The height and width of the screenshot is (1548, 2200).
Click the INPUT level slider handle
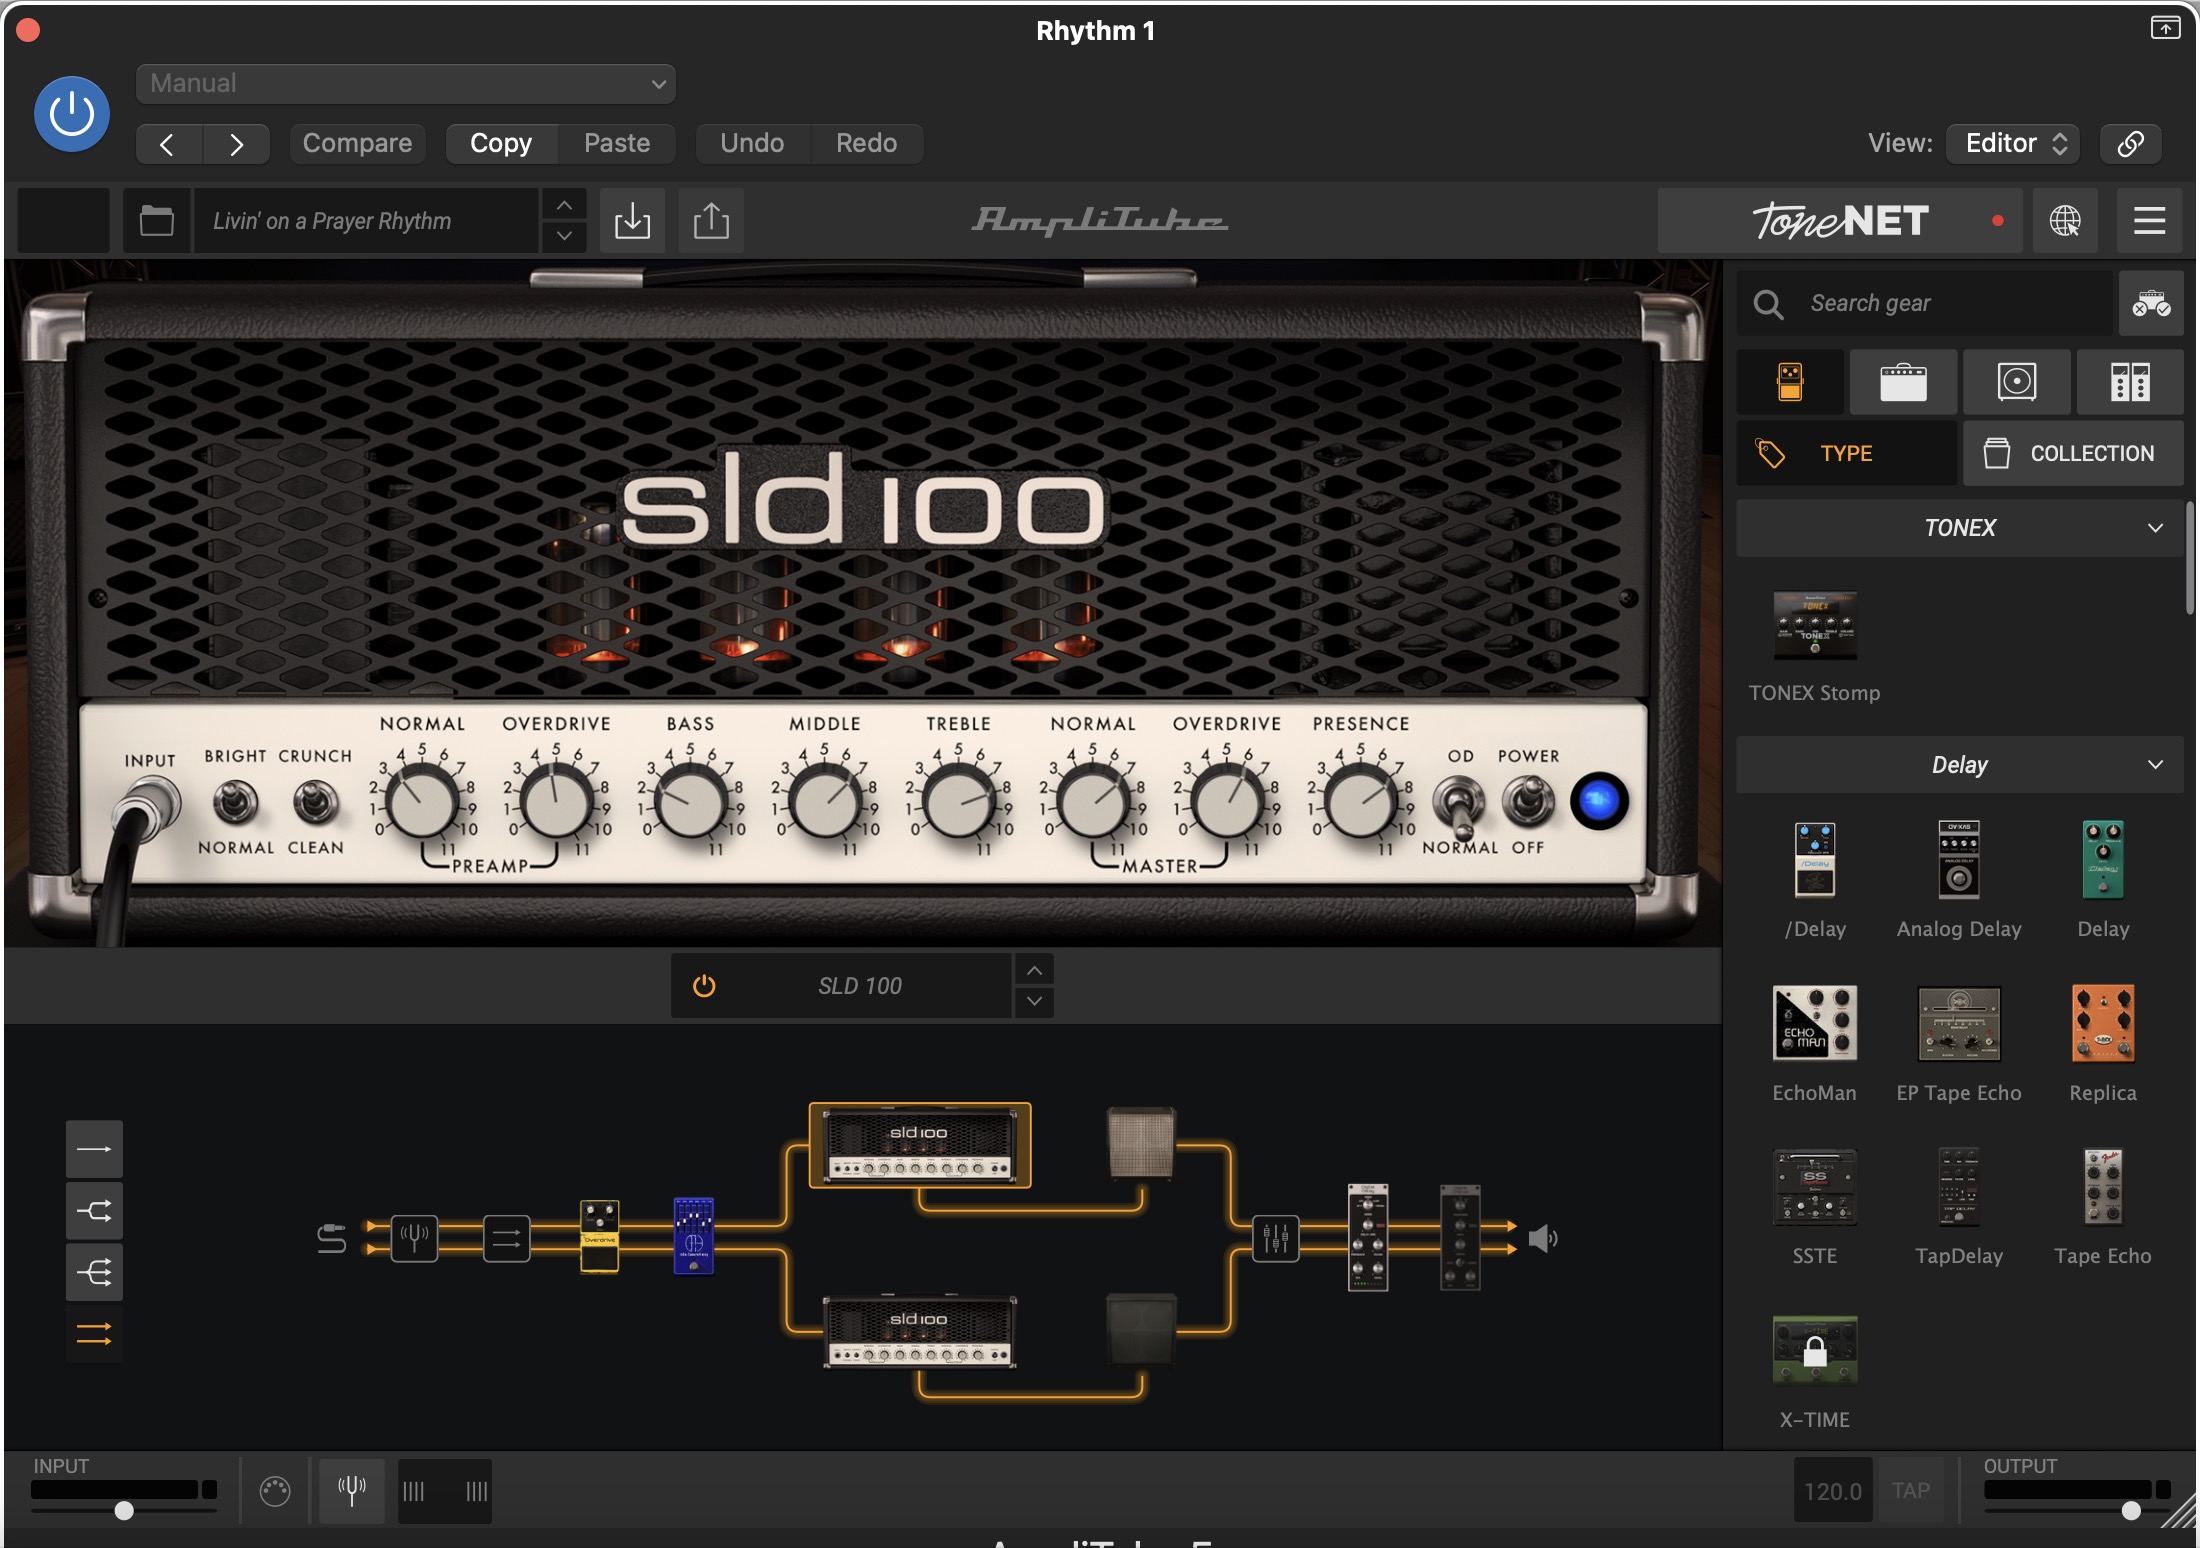coord(124,1511)
